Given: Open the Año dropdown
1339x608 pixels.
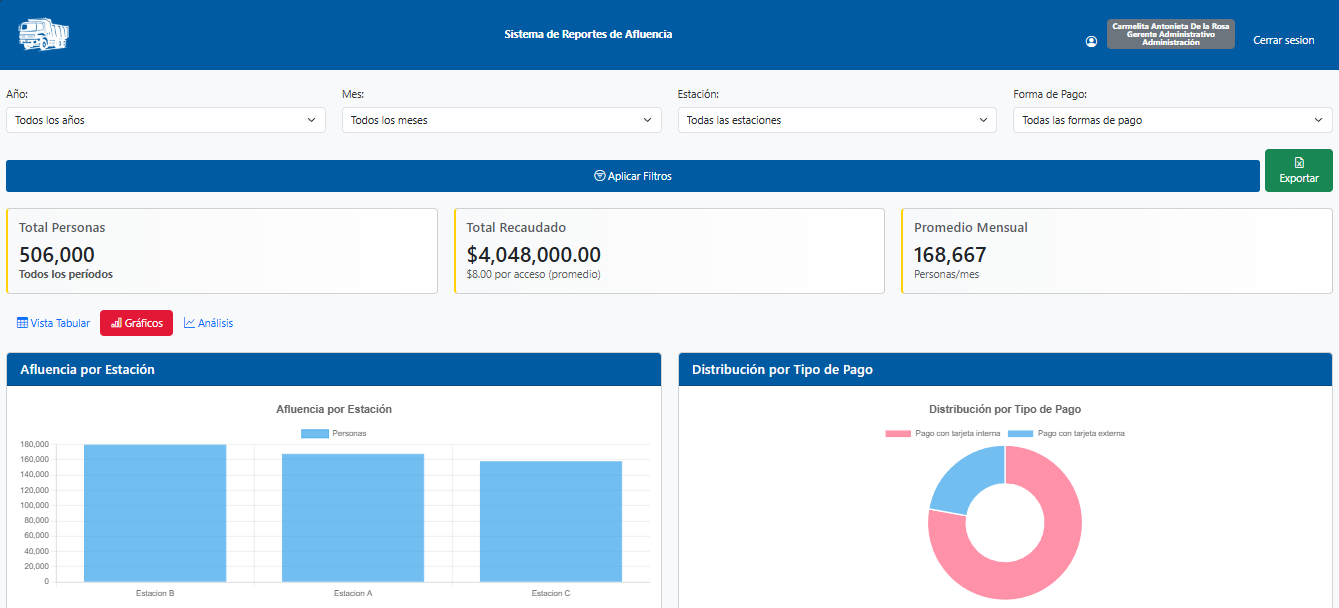Looking at the screenshot, I should [166, 120].
